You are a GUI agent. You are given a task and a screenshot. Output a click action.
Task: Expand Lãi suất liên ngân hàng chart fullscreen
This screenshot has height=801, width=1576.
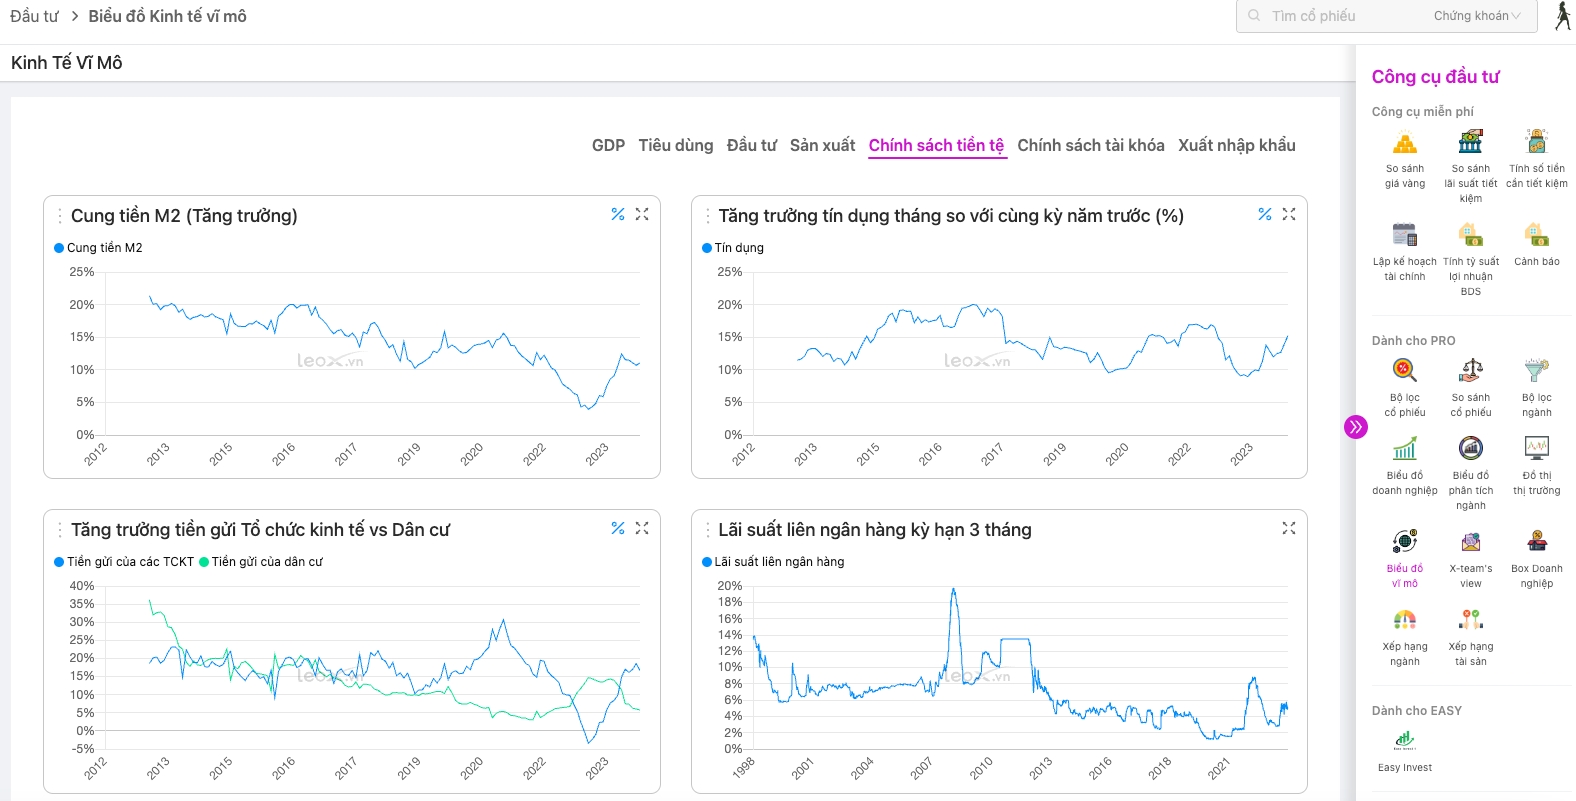point(1289,529)
